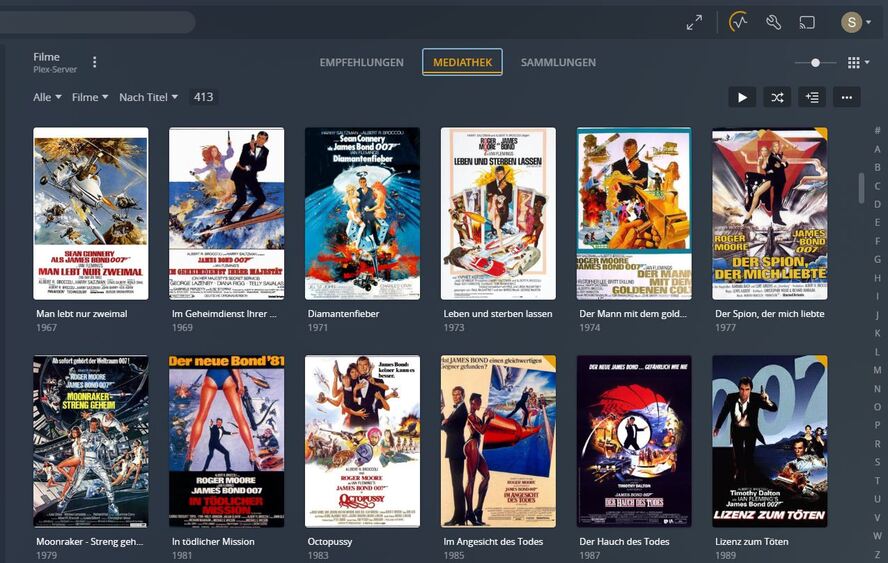Shuffle the library with shuffle icon
This screenshot has width=888, height=563.
point(777,97)
